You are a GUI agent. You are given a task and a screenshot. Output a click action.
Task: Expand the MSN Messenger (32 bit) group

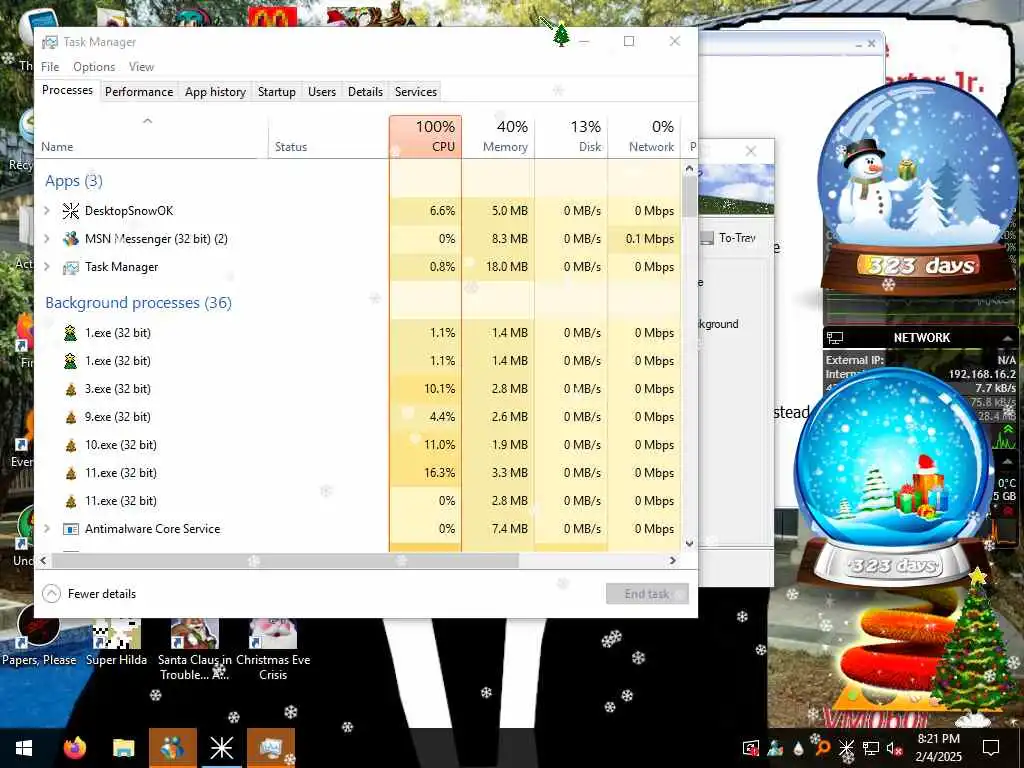(x=46, y=238)
